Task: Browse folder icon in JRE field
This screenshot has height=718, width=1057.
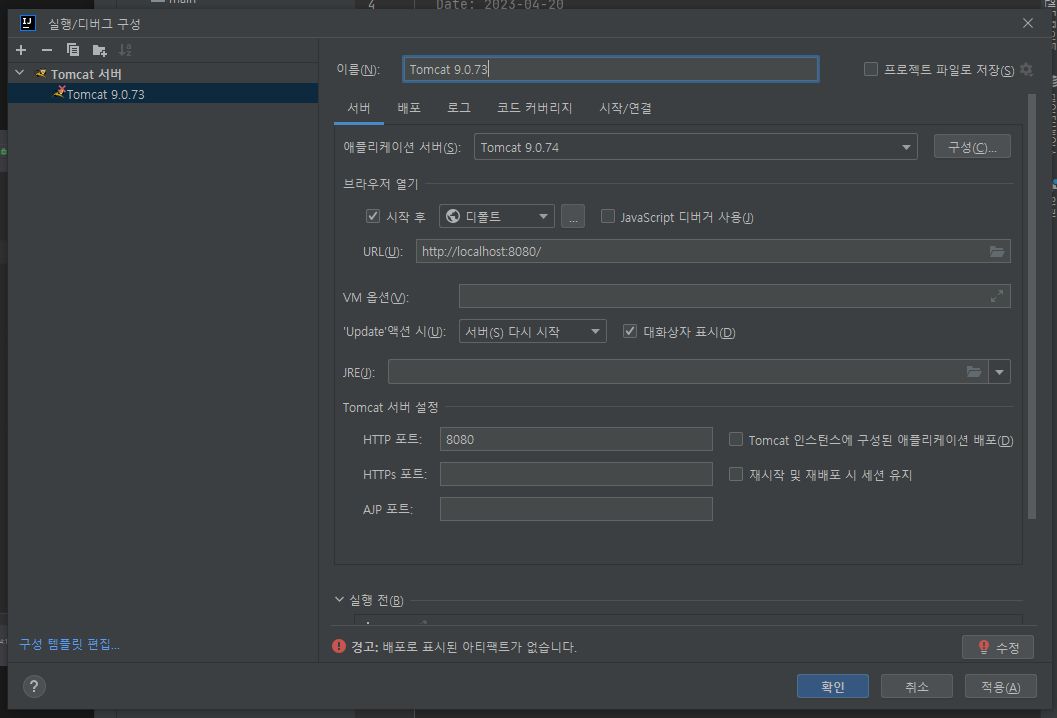Action: point(973,371)
